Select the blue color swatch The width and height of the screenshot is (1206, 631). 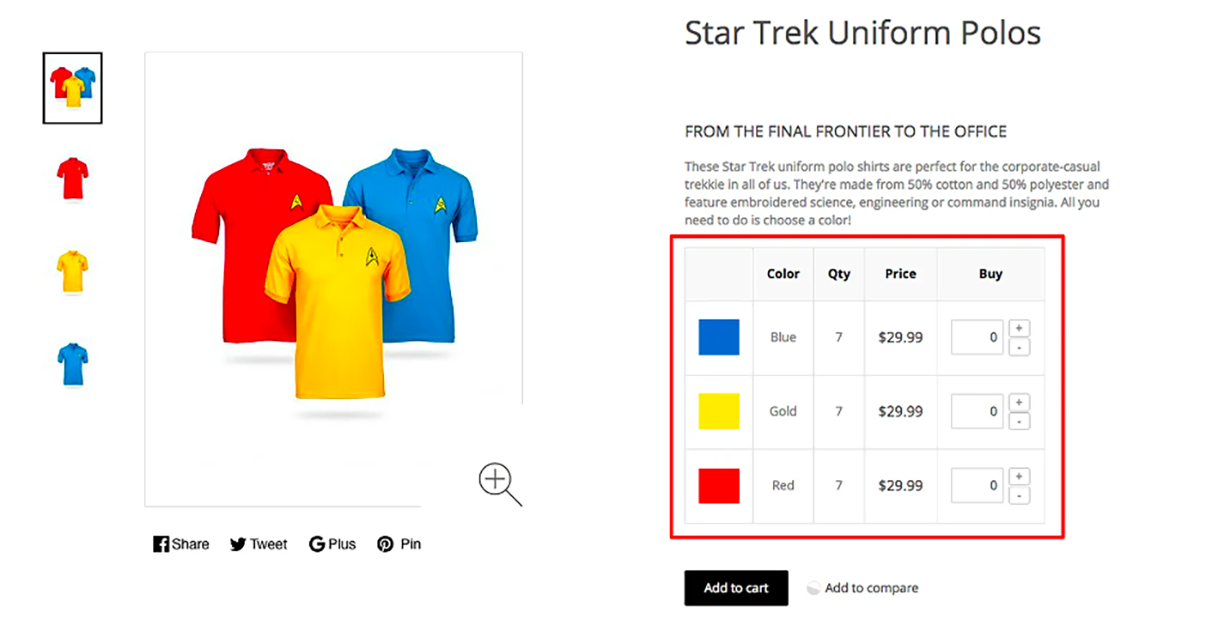point(719,338)
